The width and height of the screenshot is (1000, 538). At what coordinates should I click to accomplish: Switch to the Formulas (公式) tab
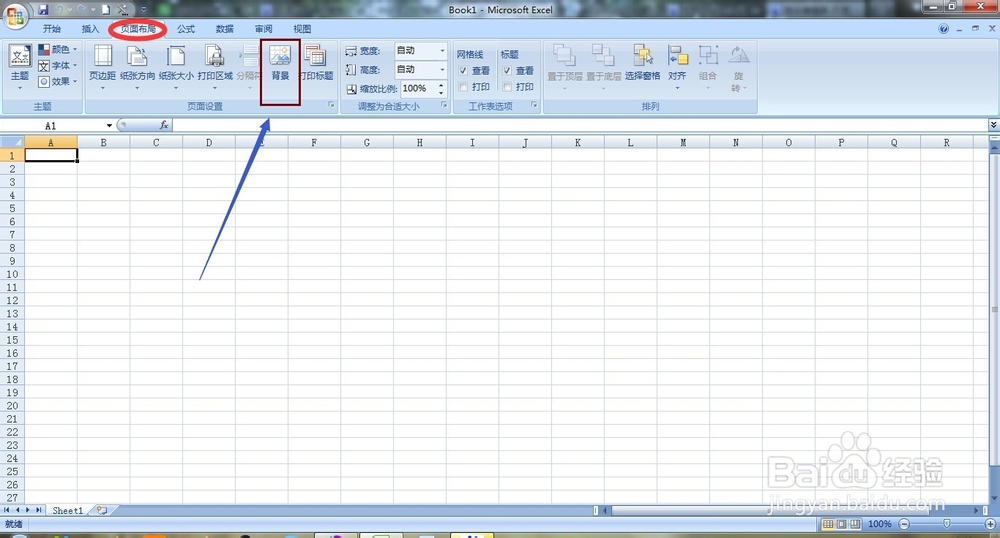coord(186,29)
